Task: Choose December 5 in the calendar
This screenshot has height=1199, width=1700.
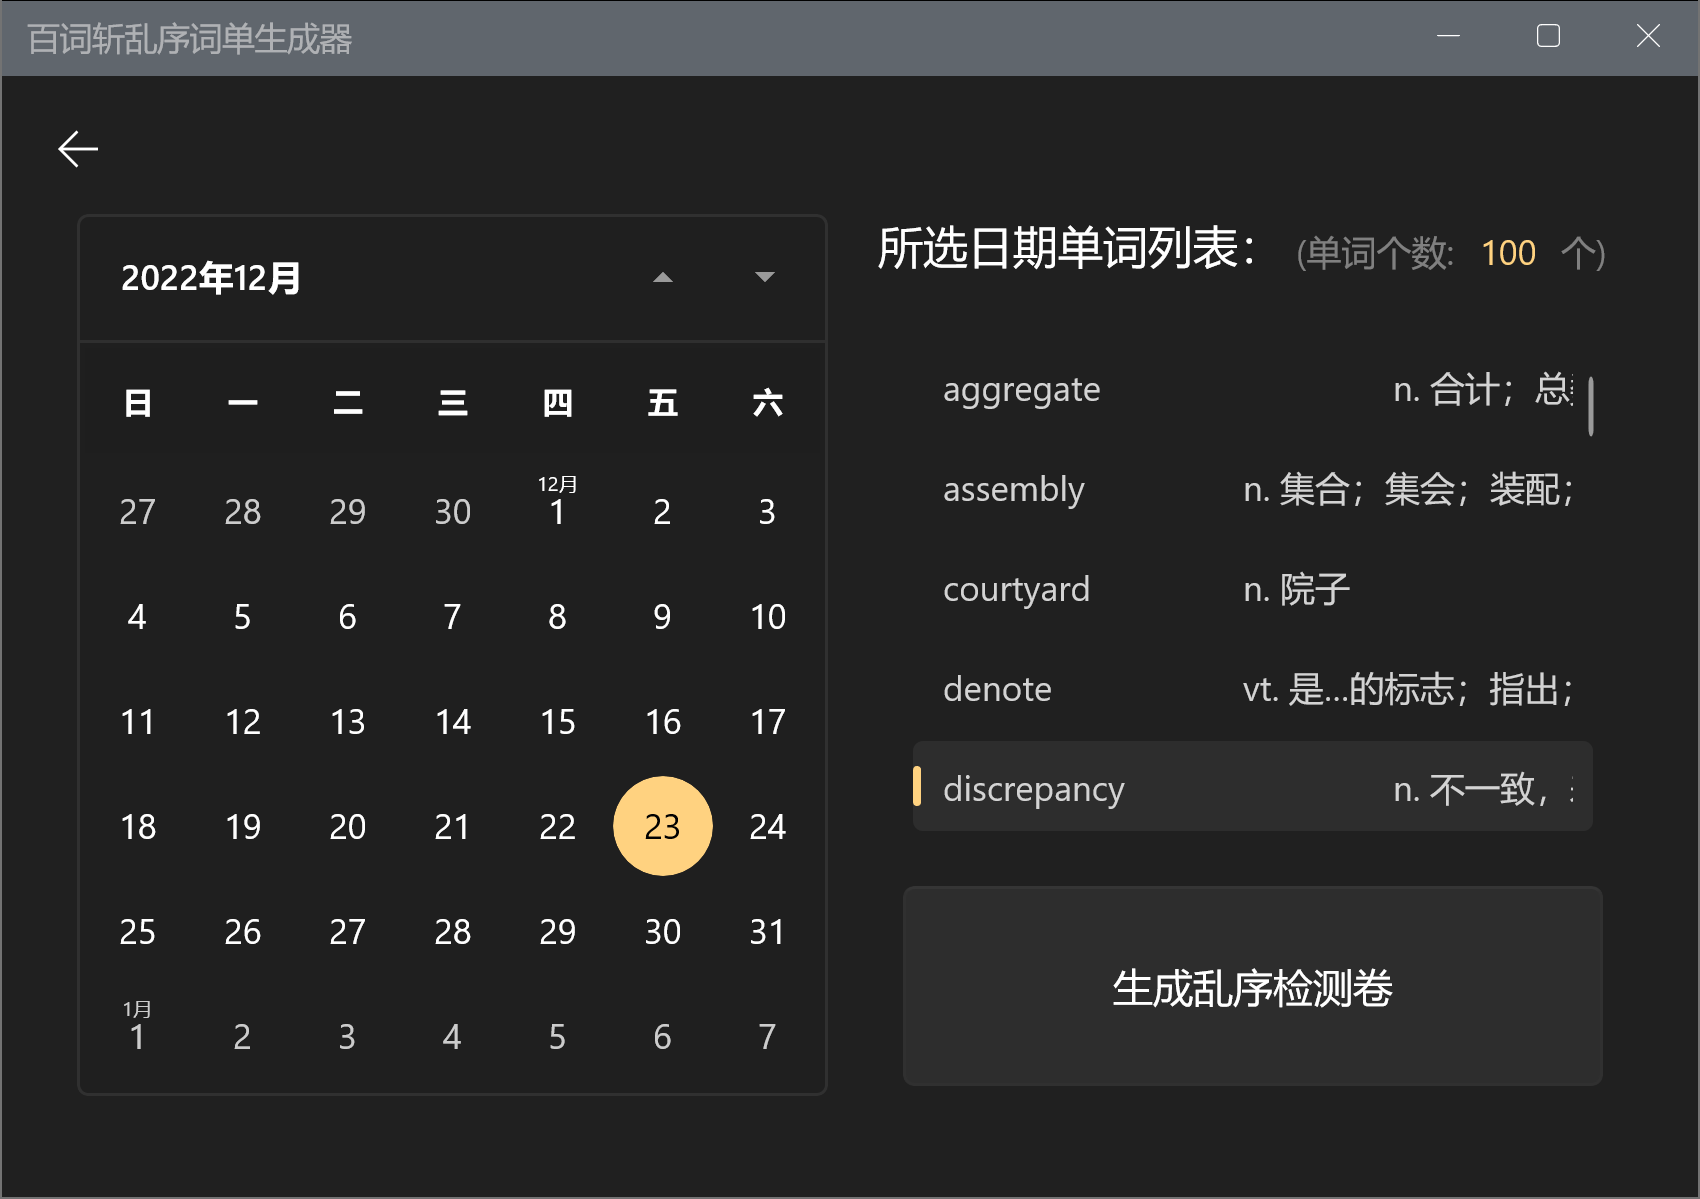Action: [242, 616]
